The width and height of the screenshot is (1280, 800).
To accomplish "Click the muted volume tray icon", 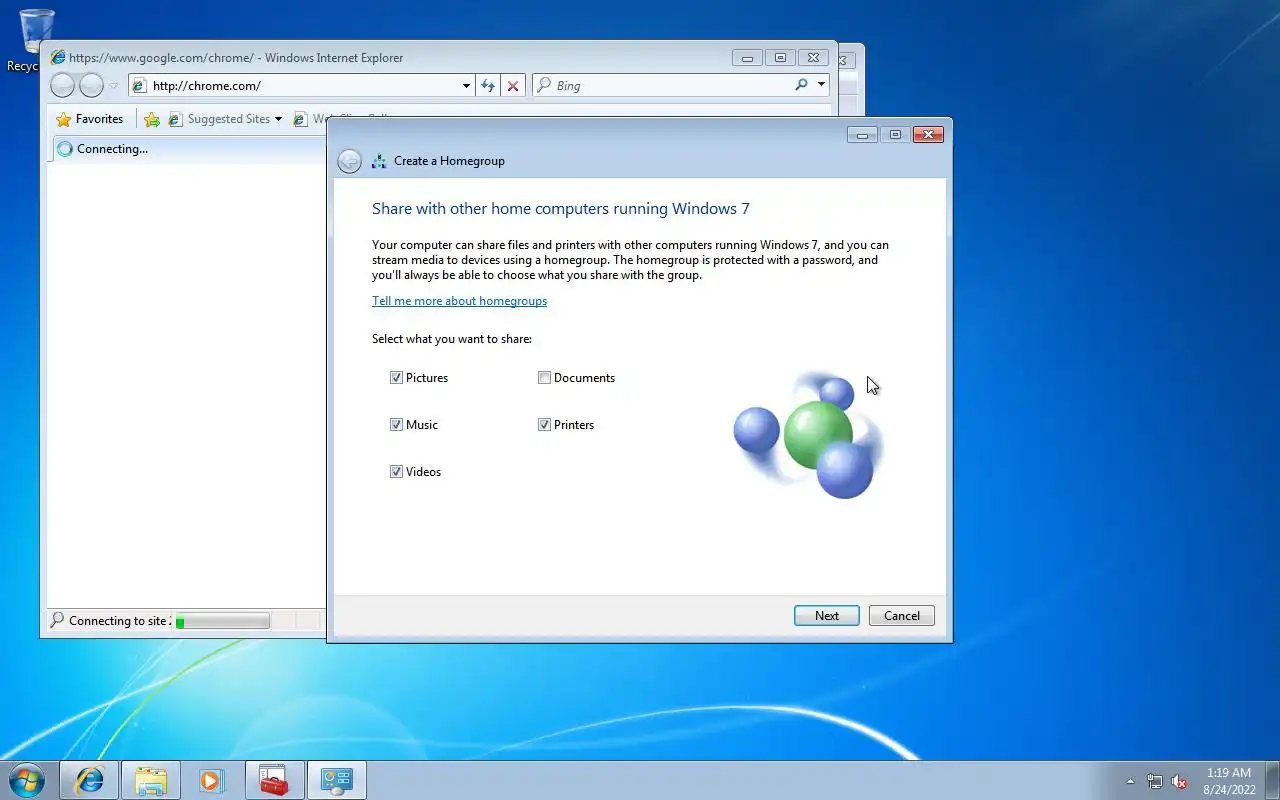I will (1179, 781).
